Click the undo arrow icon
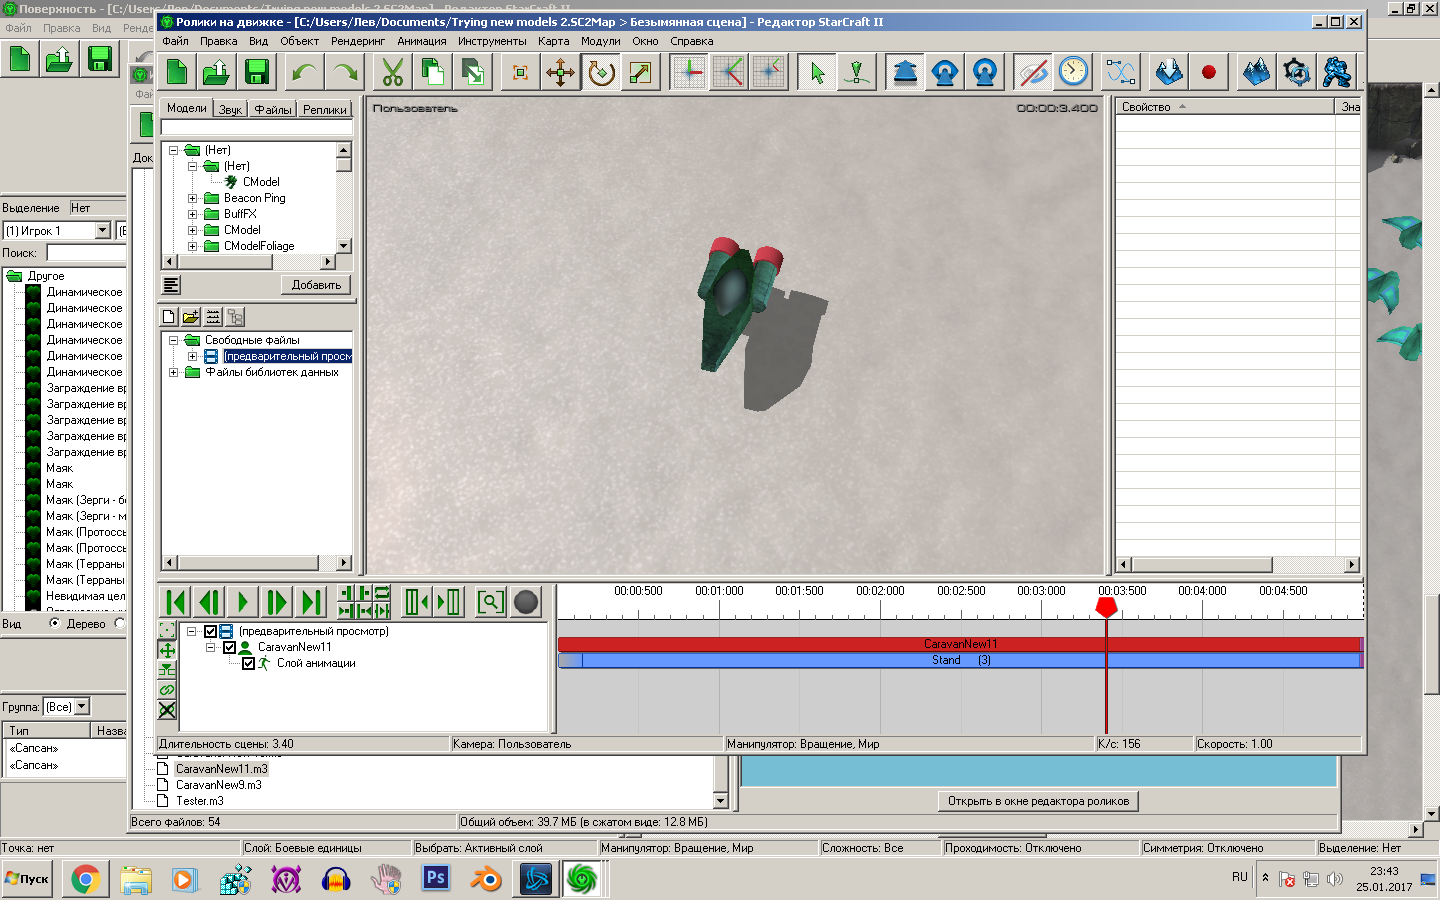 point(304,72)
